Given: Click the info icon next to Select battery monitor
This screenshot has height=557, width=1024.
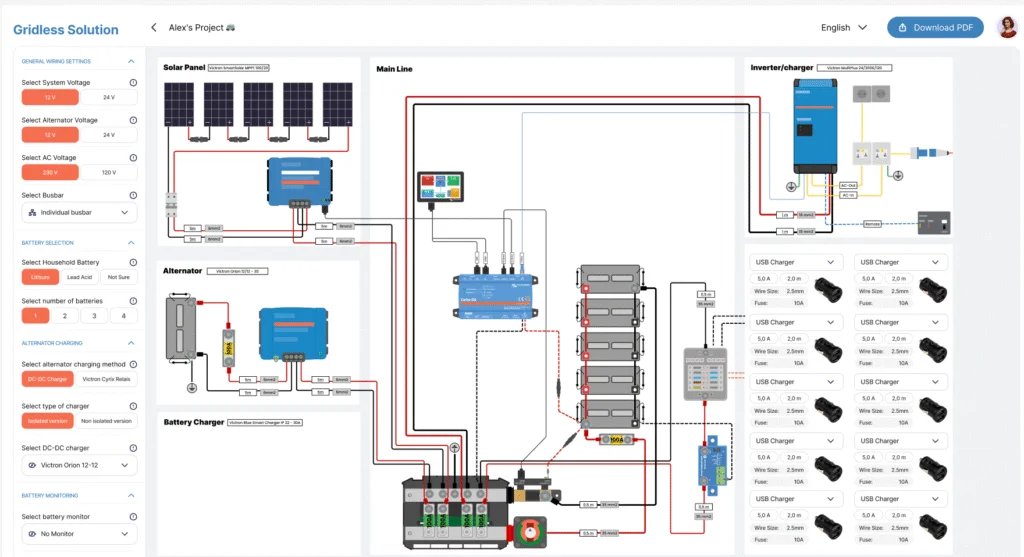Looking at the screenshot, I should tap(133, 517).
